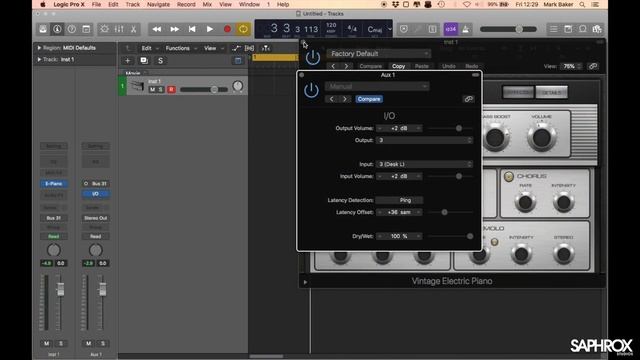Start playback with Play button
The height and width of the screenshot is (360, 640).
(x=209, y=29)
